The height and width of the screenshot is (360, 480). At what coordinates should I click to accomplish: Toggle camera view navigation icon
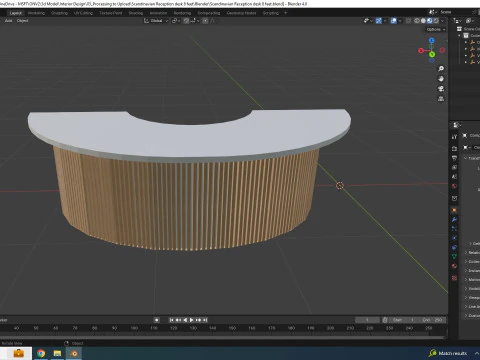tap(441, 89)
